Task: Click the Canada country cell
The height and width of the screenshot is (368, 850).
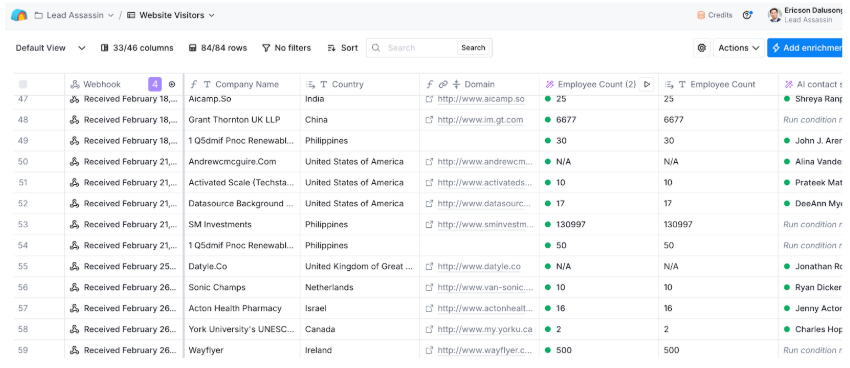Action: click(360, 330)
